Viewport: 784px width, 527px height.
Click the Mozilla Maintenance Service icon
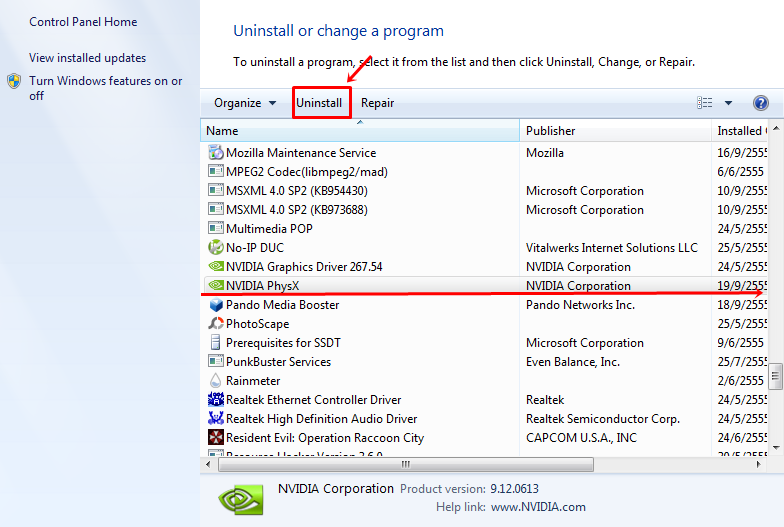pyautogui.click(x=216, y=152)
